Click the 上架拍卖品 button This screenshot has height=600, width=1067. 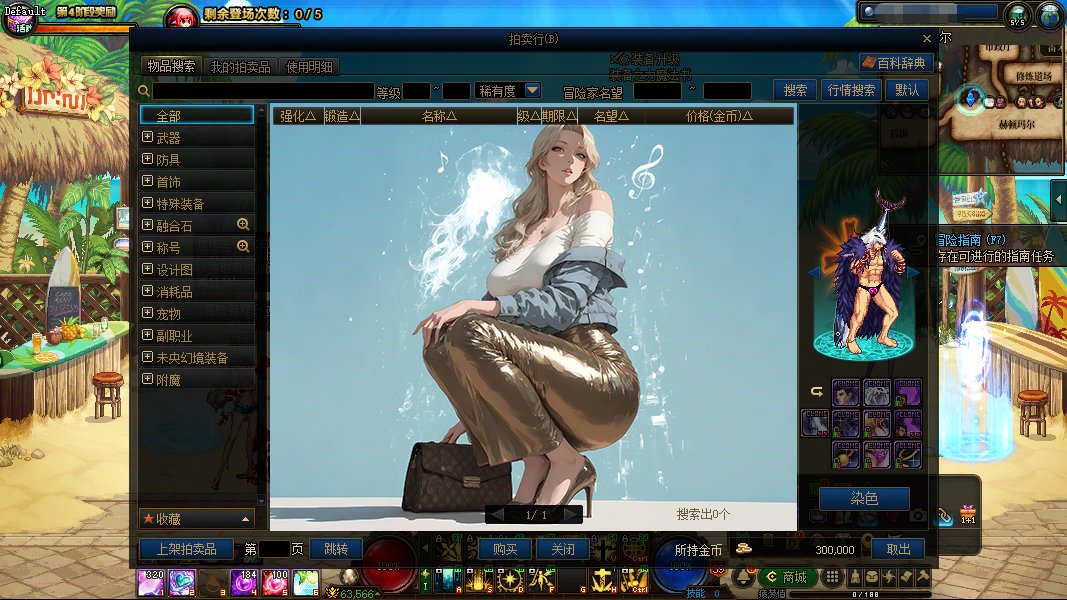click(186, 548)
